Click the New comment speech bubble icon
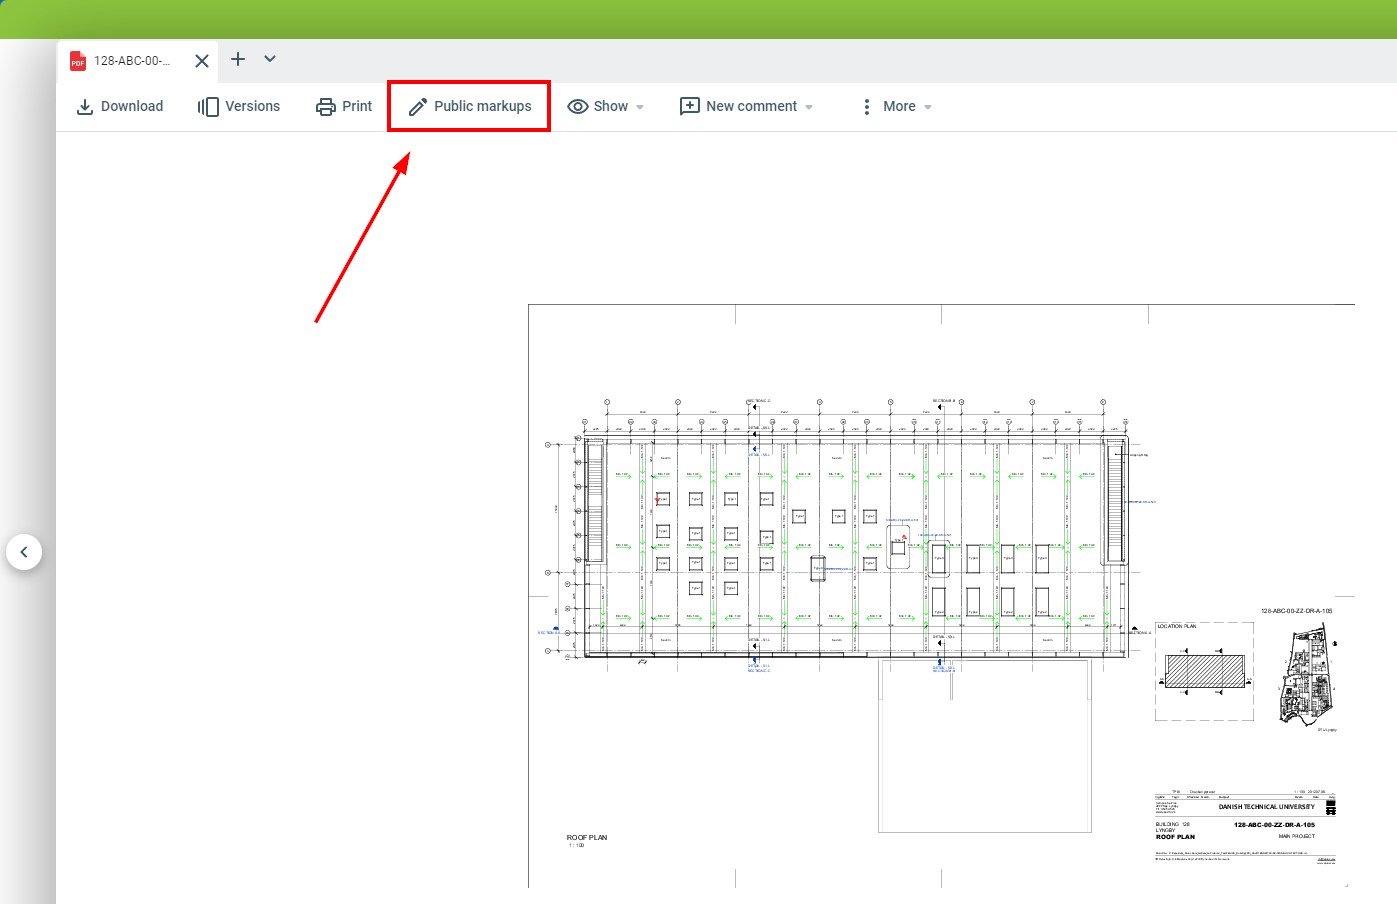Image resolution: width=1397 pixels, height=904 pixels. click(x=689, y=107)
